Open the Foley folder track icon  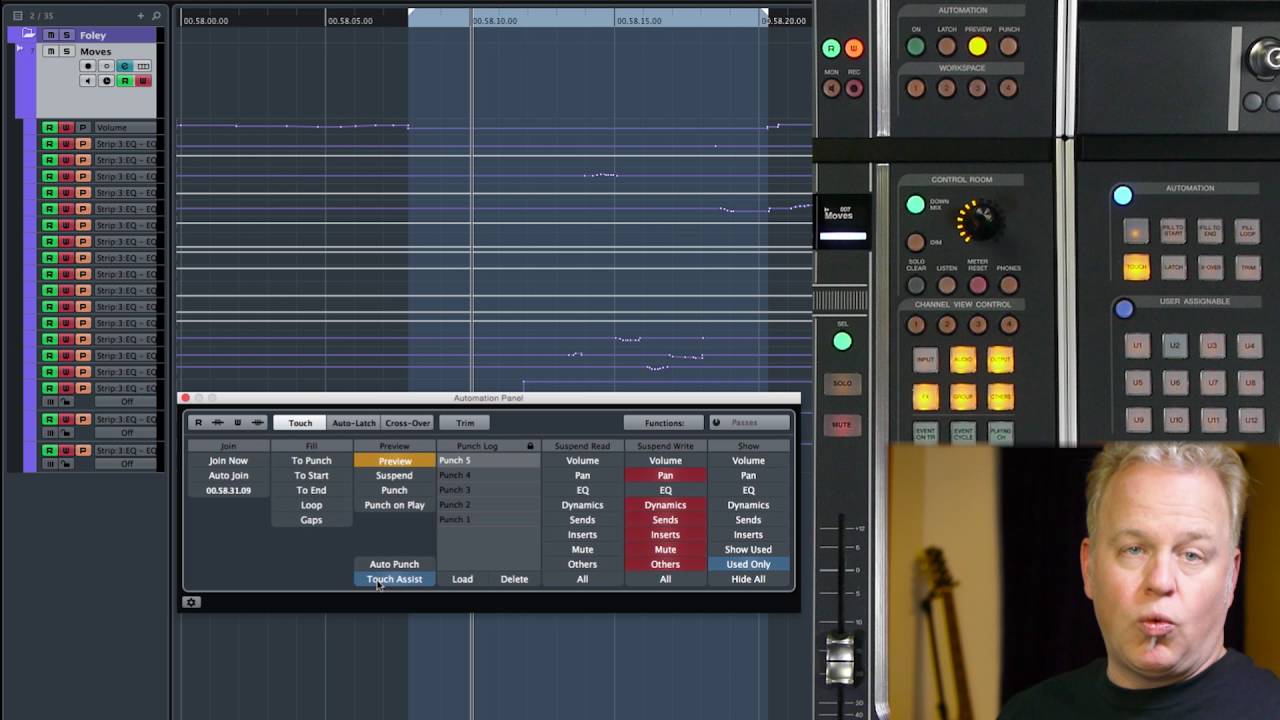(28, 34)
